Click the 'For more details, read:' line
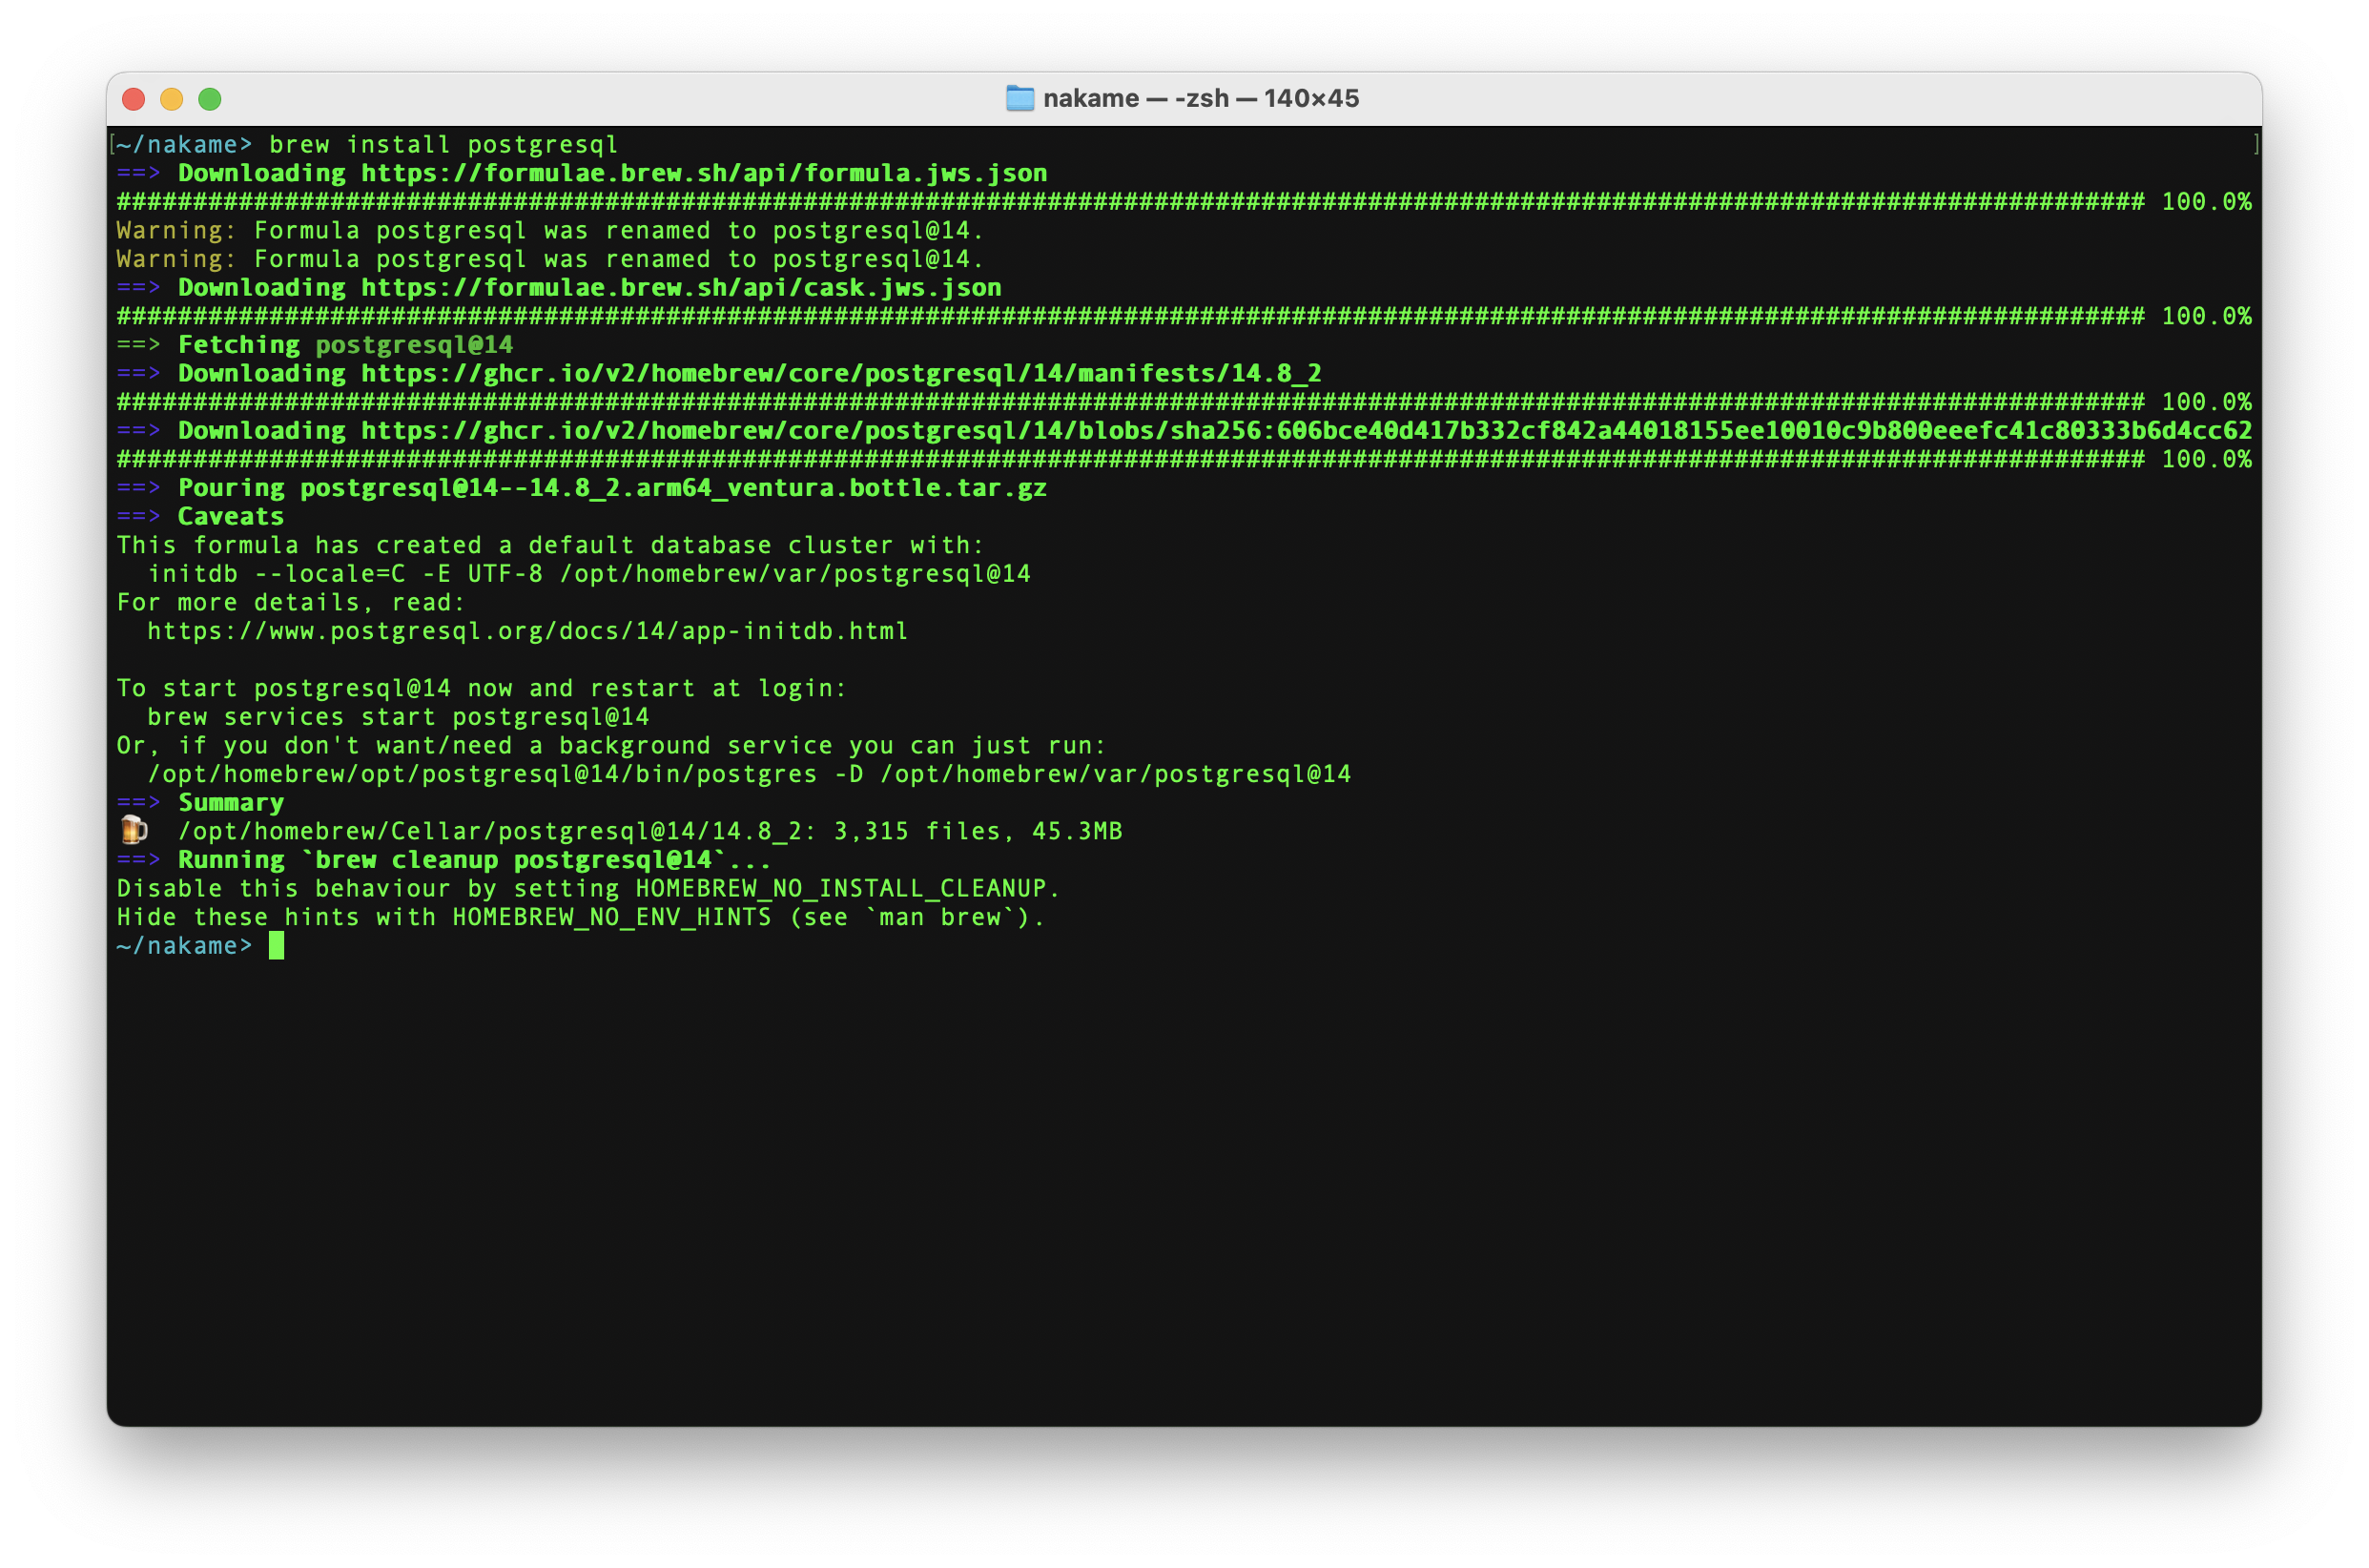Screen dimensions: 2369x1568 pyautogui.click(x=291, y=603)
